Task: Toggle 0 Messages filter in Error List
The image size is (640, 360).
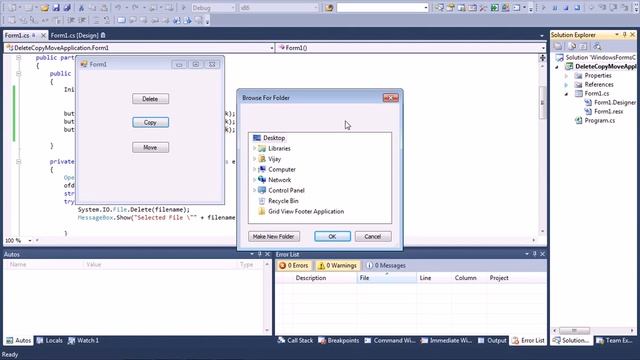Action: 386,265
